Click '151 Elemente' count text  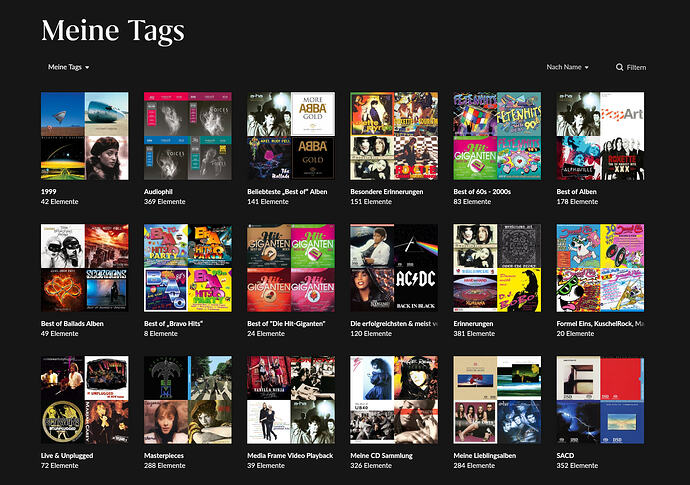pyautogui.click(x=371, y=202)
